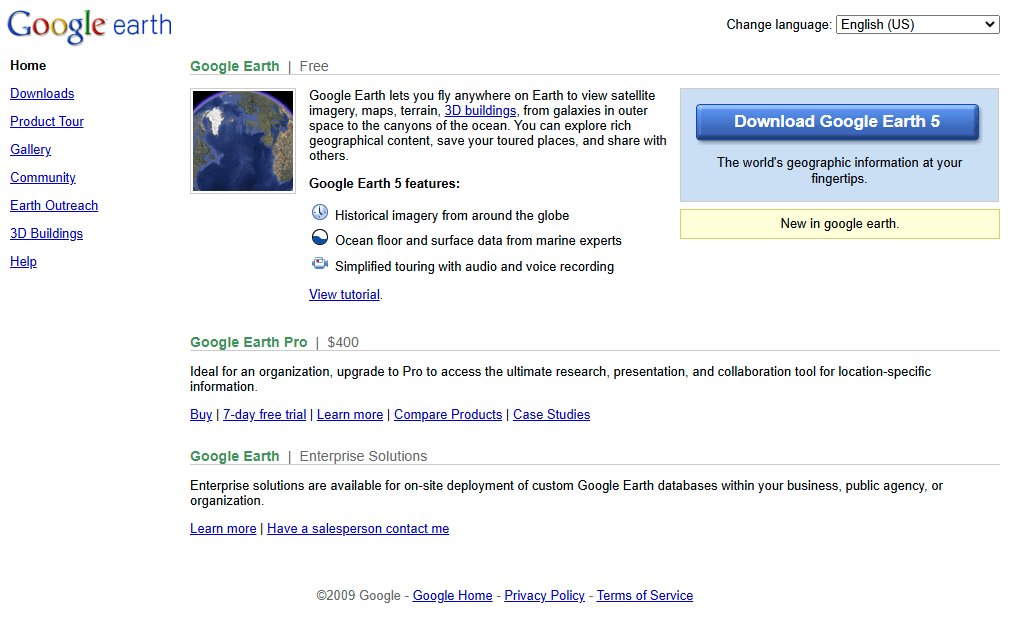
Task: Start the 7-day free trial
Action: (x=264, y=415)
